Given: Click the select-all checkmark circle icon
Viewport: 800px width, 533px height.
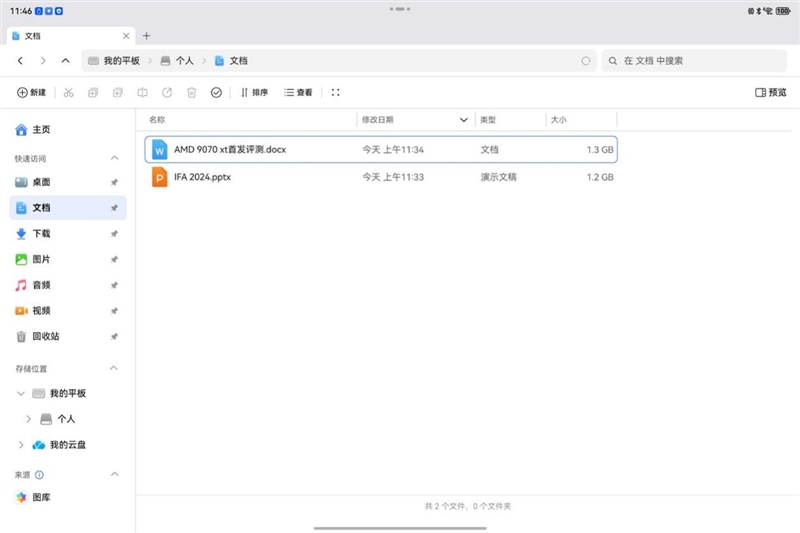Looking at the screenshot, I should point(216,92).
